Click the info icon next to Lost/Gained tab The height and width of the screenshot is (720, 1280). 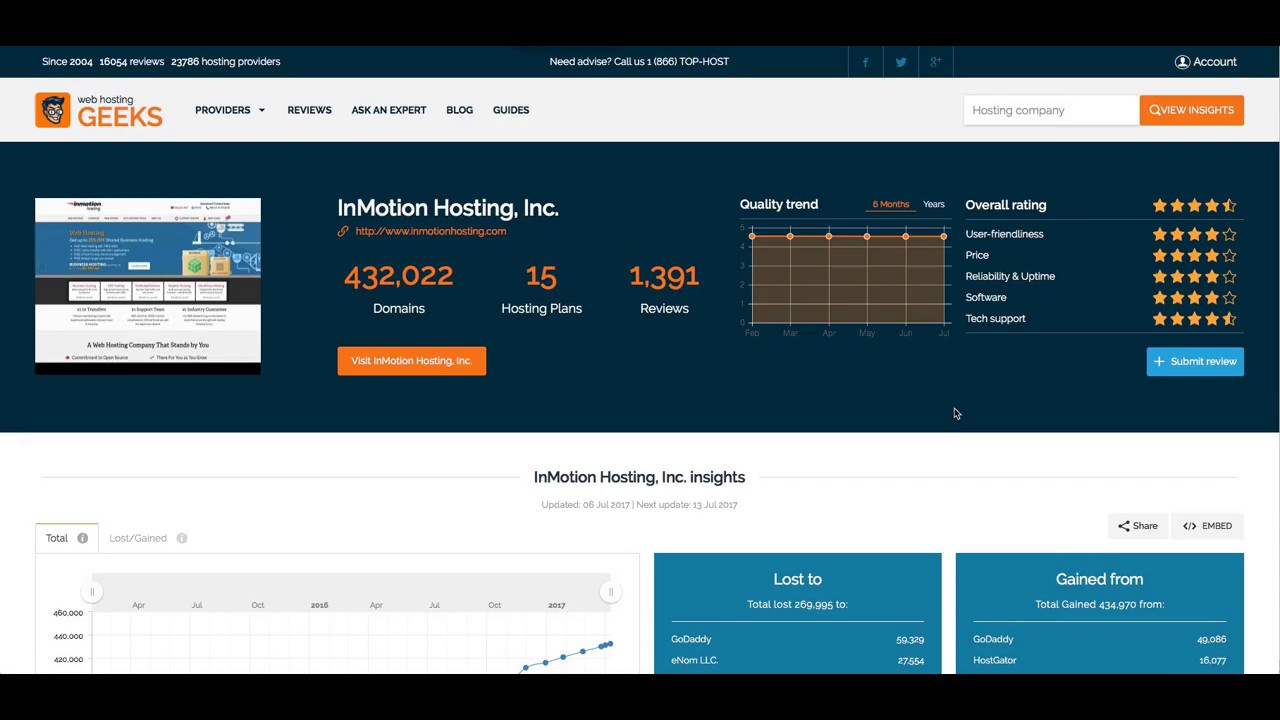click(x=182, y=538)
